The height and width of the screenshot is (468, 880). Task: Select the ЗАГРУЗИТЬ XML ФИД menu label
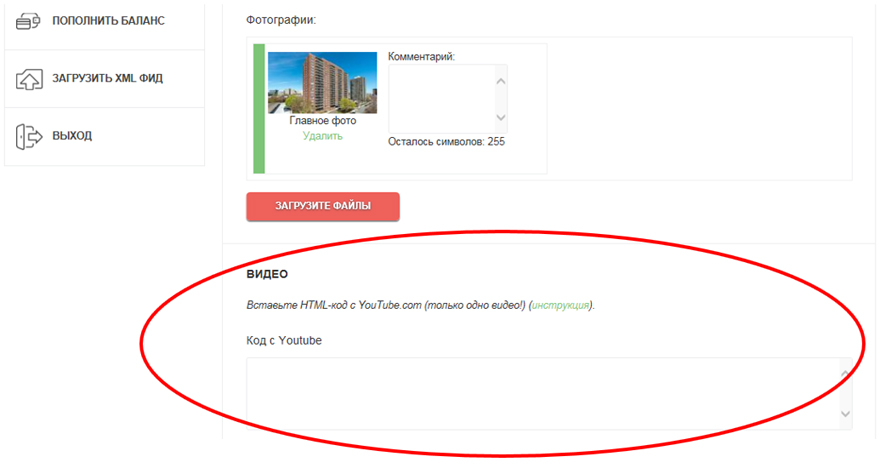click(107, 78)
